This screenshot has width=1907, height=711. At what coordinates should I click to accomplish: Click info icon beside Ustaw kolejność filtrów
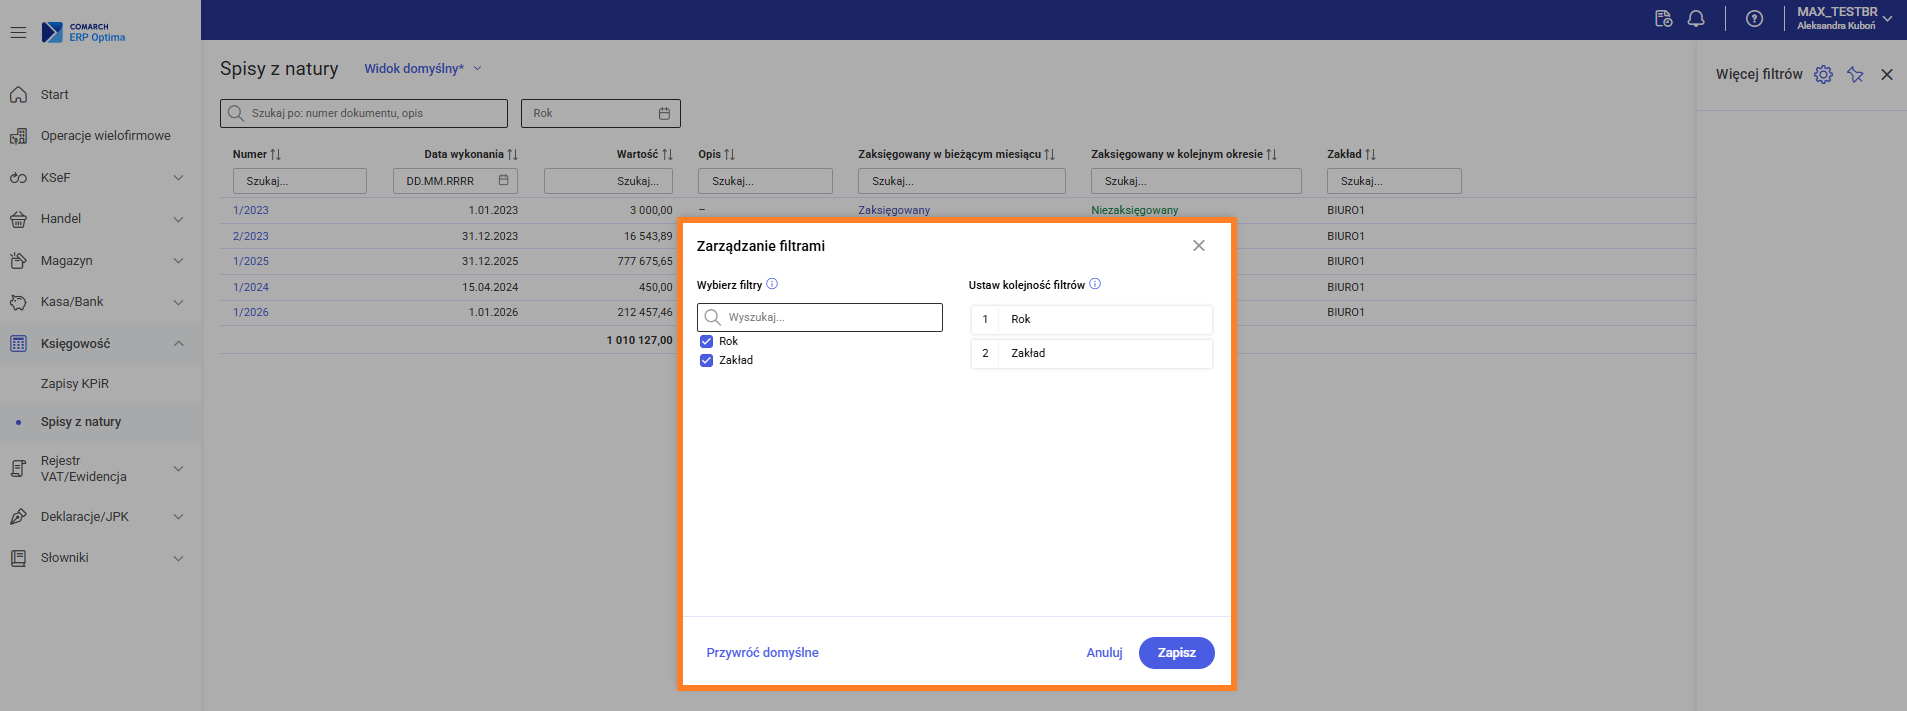click(1095, 284)
